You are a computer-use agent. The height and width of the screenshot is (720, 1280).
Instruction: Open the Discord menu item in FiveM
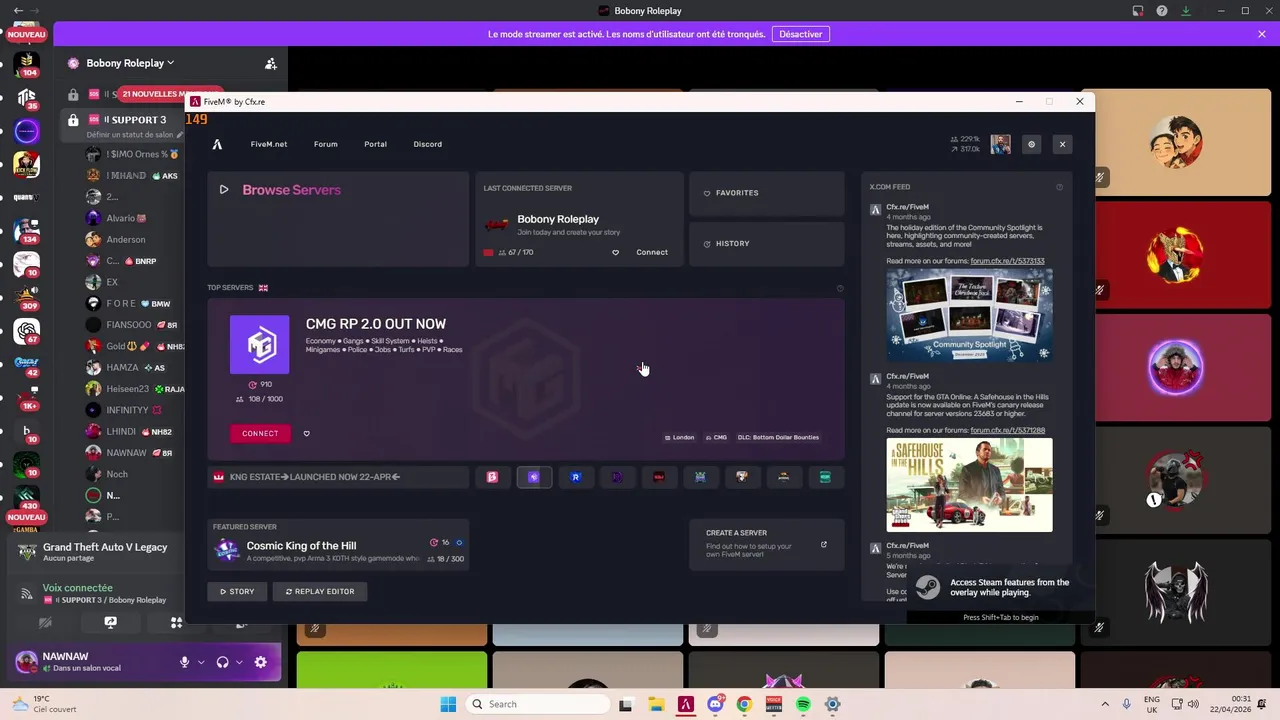point(428,144)
